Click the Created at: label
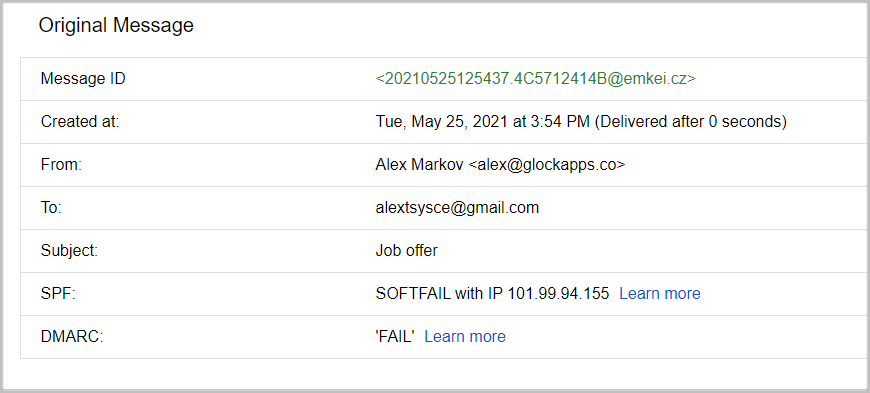 pyautogui.click(x=80, y=122)
